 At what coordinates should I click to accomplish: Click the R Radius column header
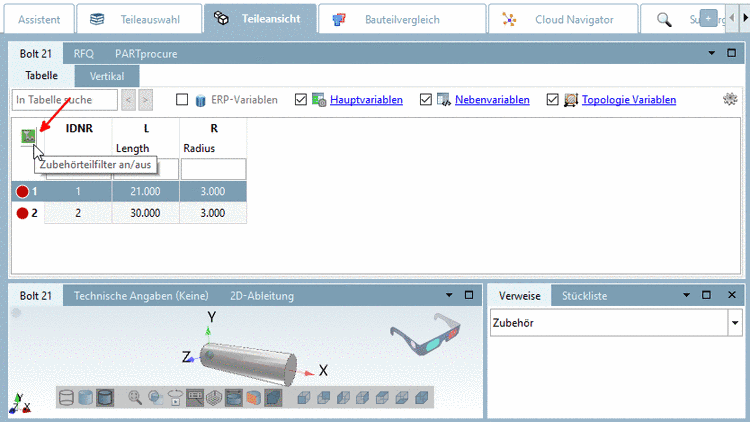click(213, 138)
